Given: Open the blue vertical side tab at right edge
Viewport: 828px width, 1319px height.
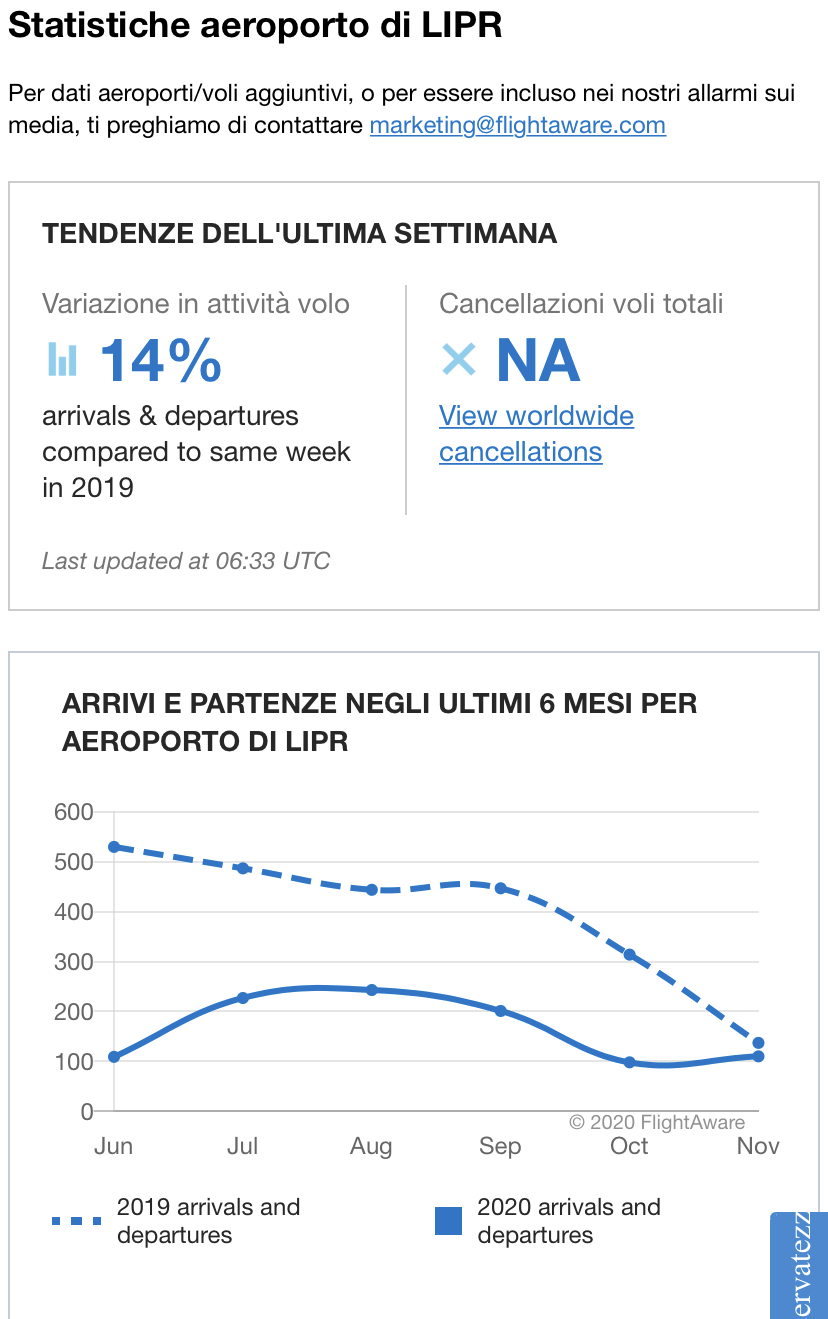Looking at the screenshot, I should click(x=799, y=1265).
